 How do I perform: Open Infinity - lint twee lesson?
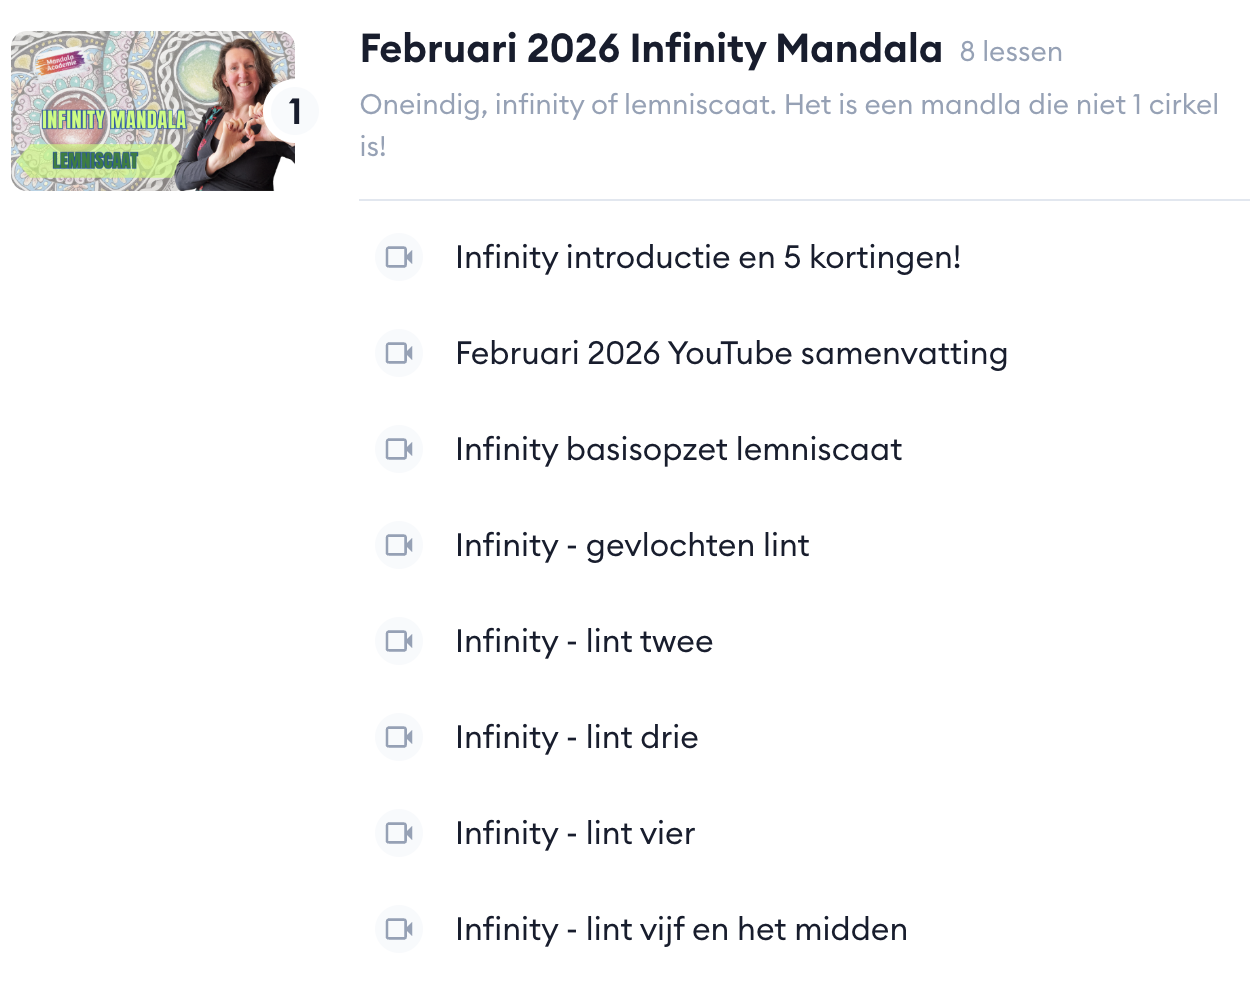[584, 641]
